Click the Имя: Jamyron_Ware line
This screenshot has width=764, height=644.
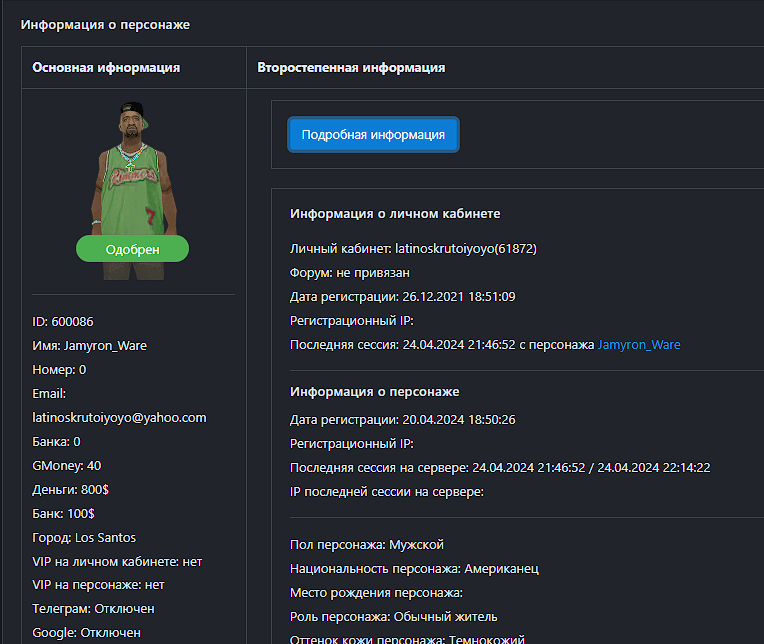pyautogui.click(x=89, y=345)
